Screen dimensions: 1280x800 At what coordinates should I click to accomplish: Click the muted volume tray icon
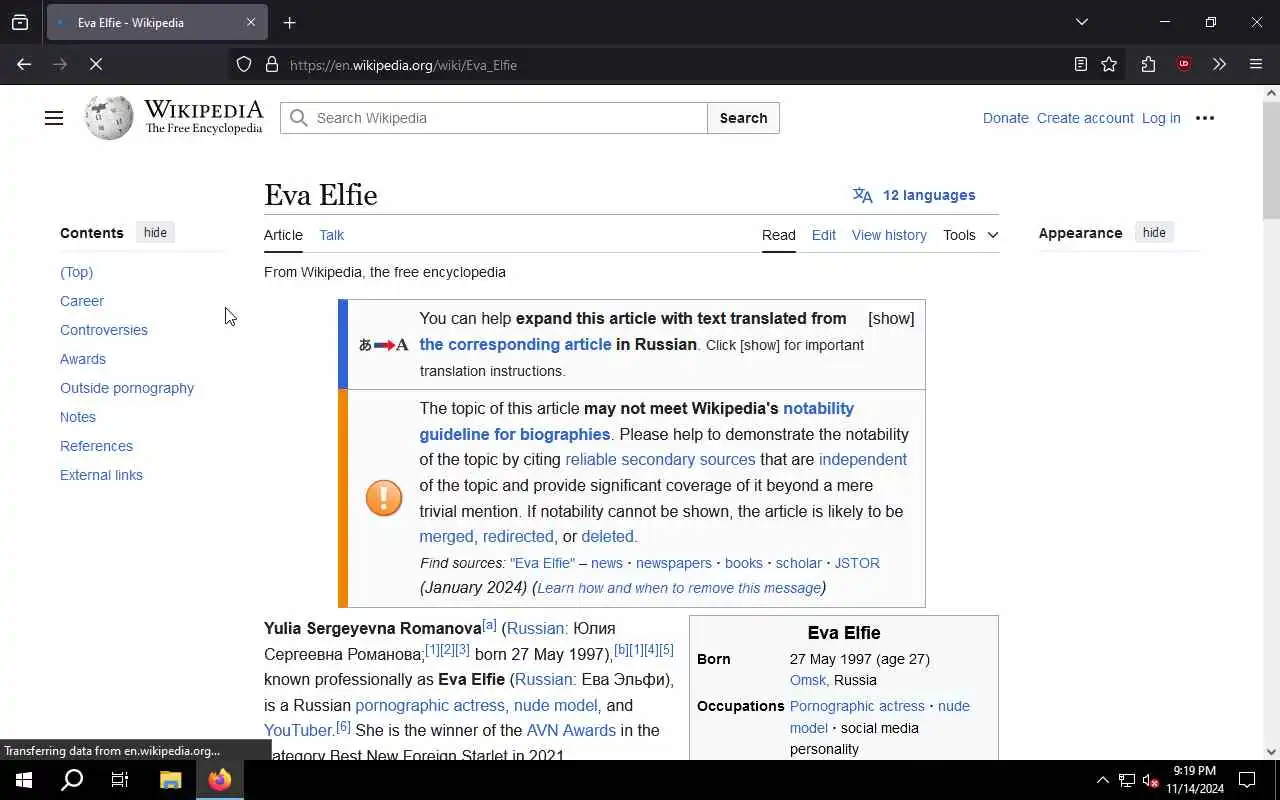point(1151,780)
